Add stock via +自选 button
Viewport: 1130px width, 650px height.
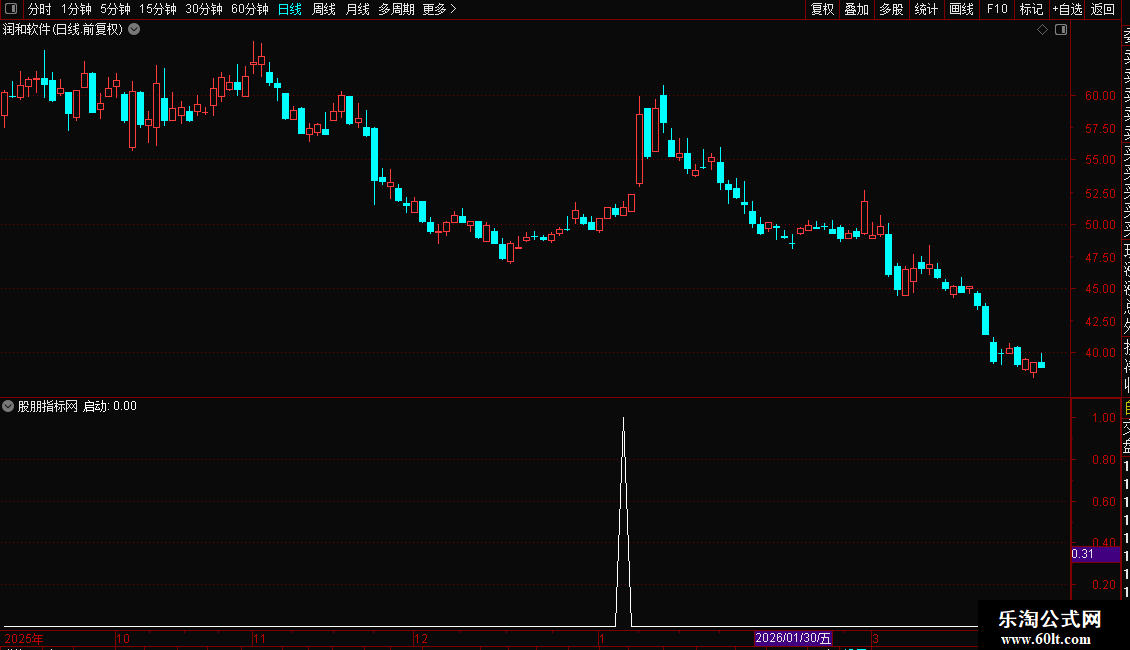[1067, 9]
